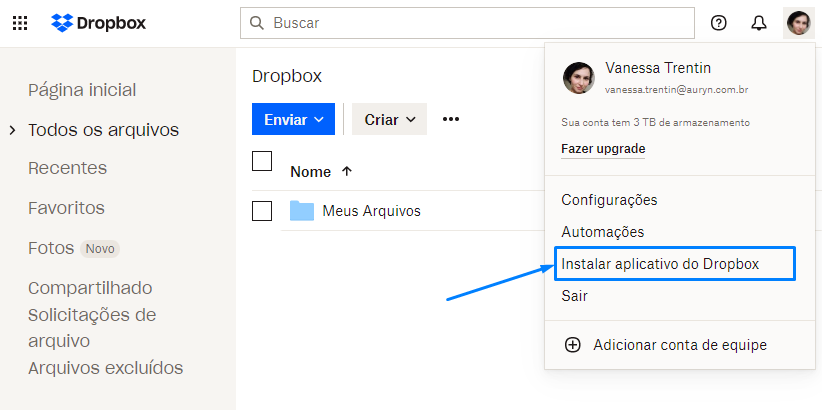This screenshot has width=822, height=410.
Task: Open Favoritos in sidebar
Action: (x=67, y=208)
